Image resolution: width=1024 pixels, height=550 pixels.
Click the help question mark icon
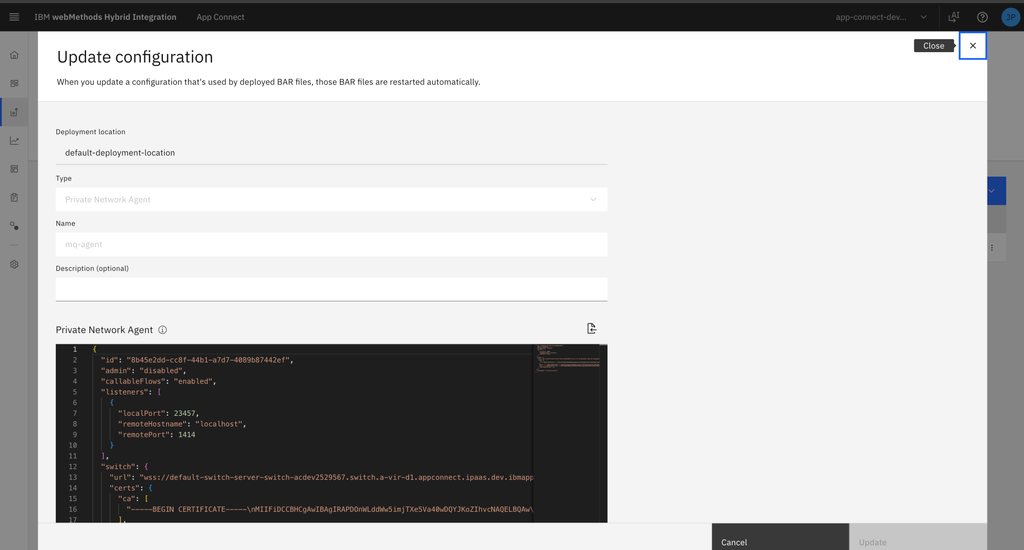tap(982, 17)
